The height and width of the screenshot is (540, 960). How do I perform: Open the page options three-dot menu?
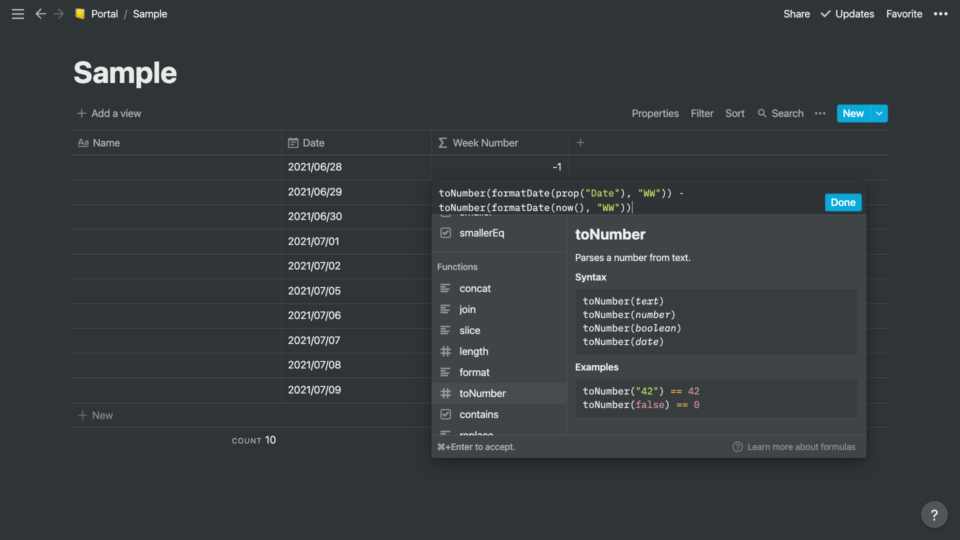pyautogui.click(x=940, y=13)
